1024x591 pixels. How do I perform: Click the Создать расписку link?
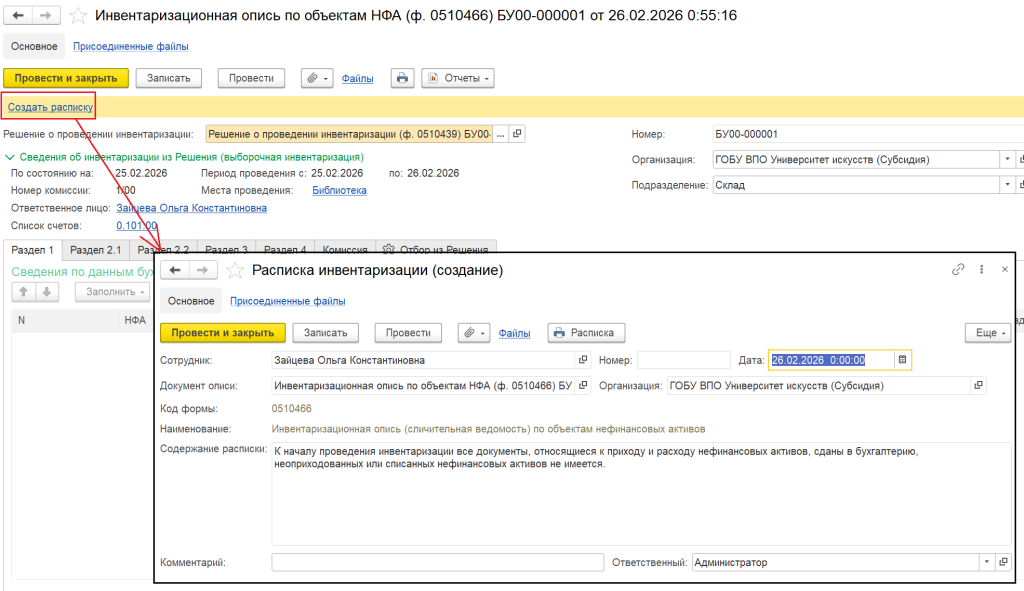tap(50, 106)
